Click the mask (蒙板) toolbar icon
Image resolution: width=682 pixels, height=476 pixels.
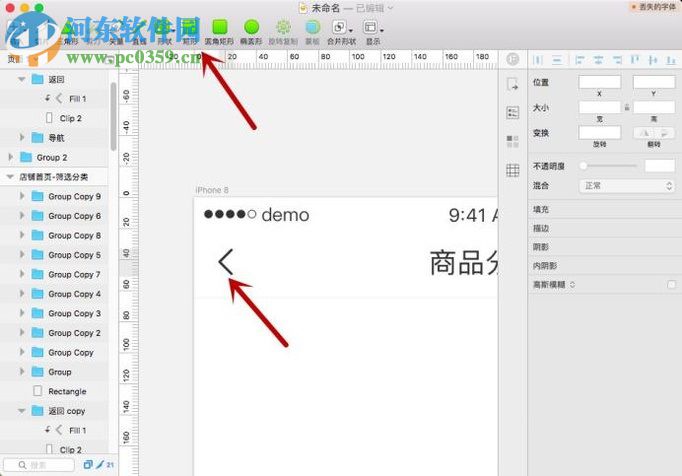click(312, 27)
